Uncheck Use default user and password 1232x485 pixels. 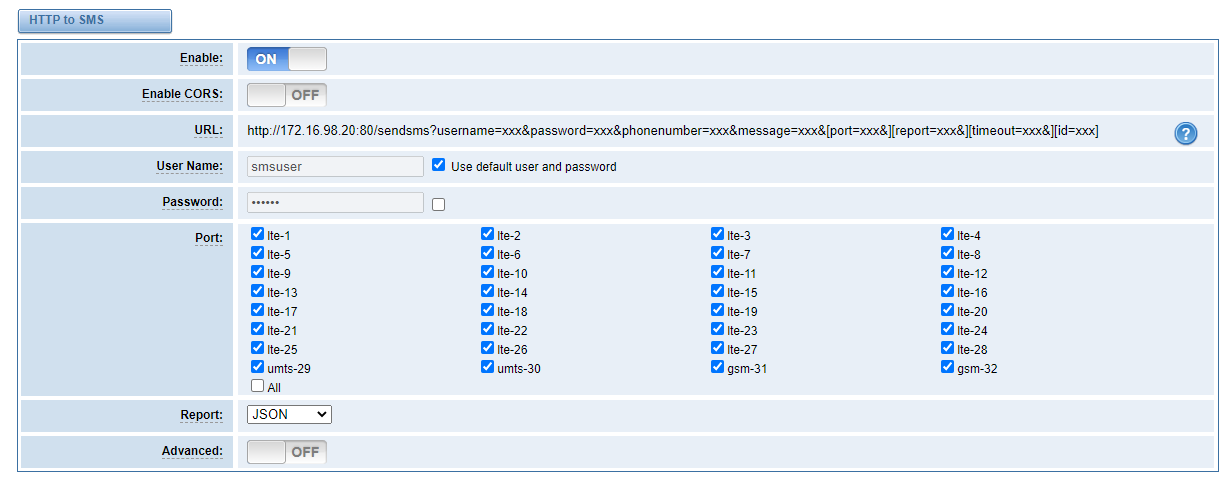pos(438,166)
